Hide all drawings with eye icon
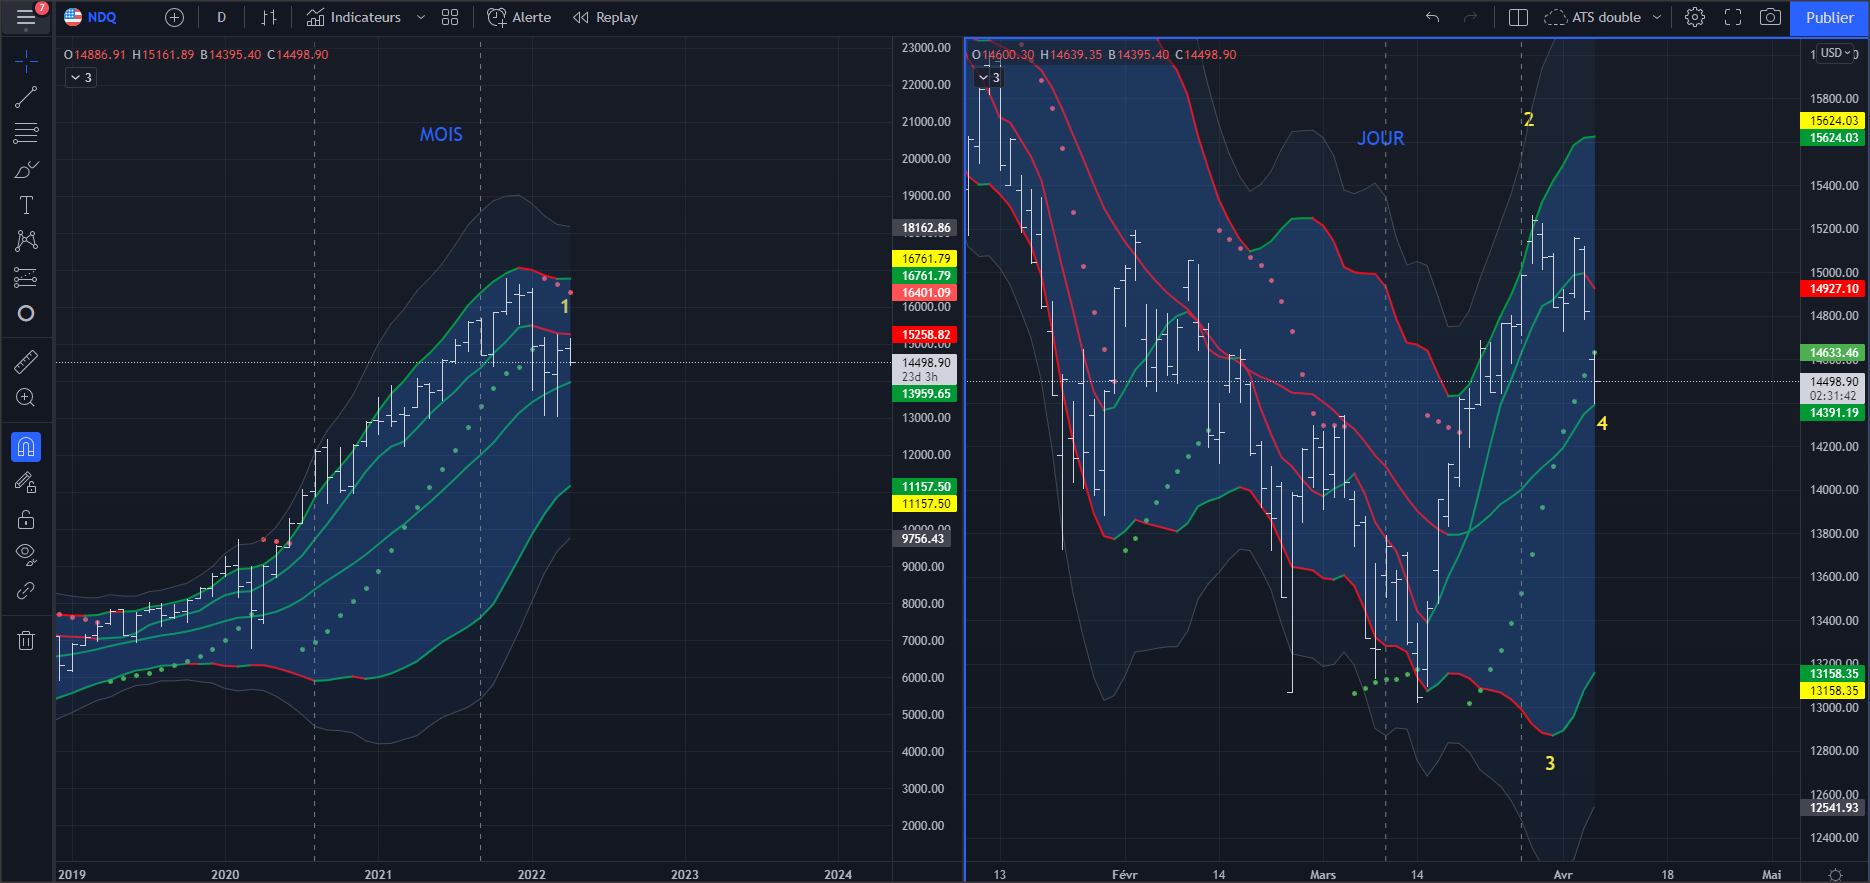 click(x=26, y=554)
